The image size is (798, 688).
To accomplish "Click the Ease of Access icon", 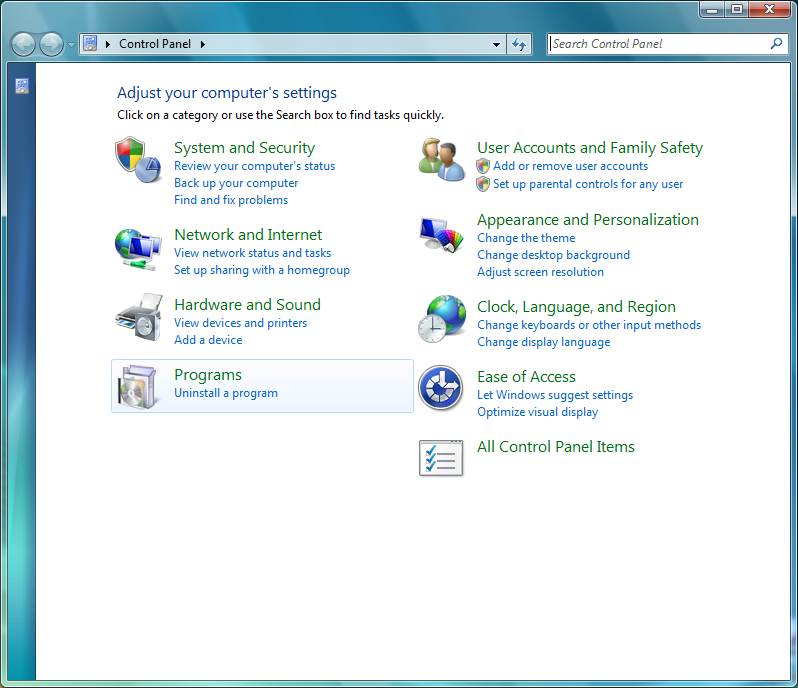I will click(x=441, y=388).
